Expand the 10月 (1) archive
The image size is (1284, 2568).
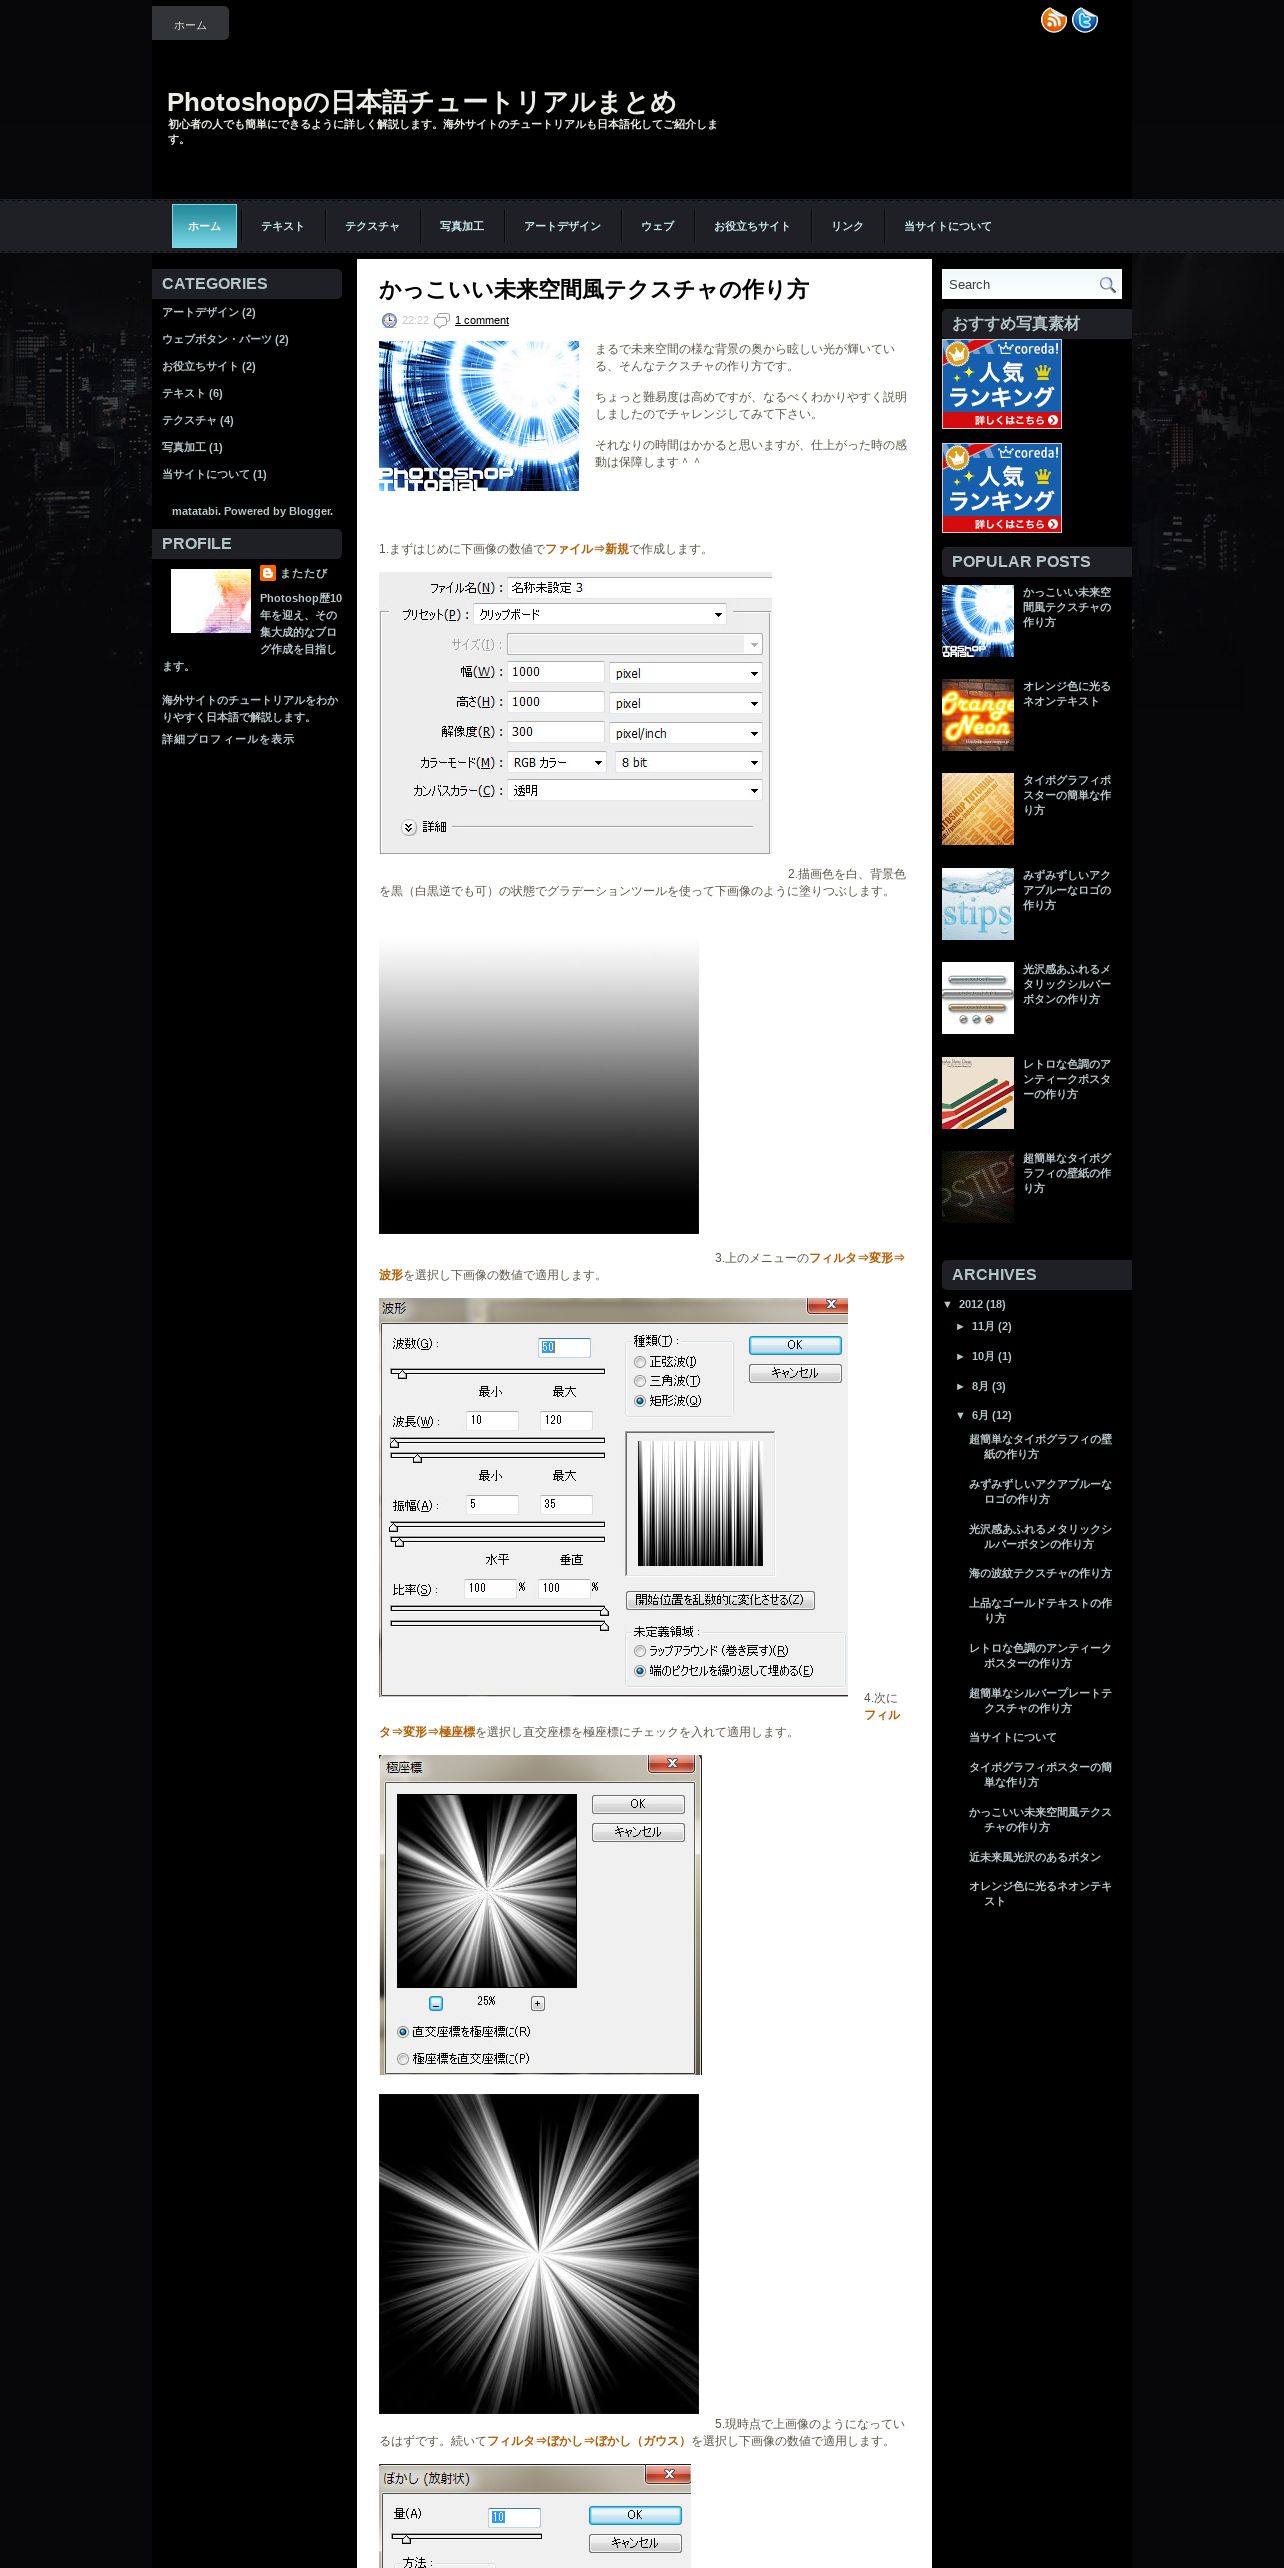(961, 1357)
